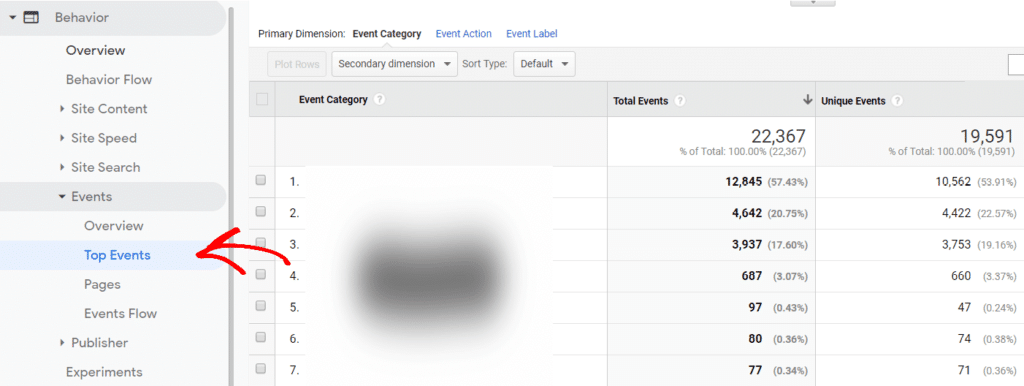Image resolution: width=1024 pixels, height=386 pixels.
Task: Open the Secondary dimension dropdown
Action: tap(394, 64)
